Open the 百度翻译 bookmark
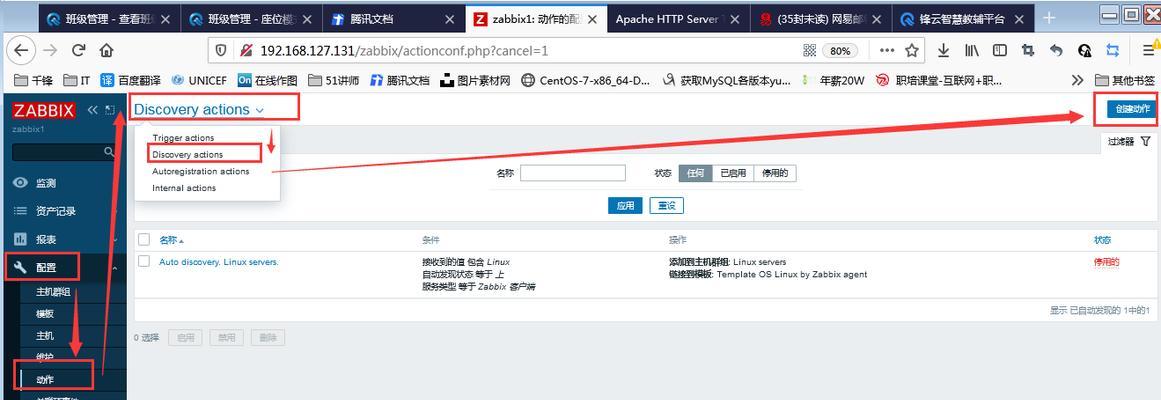1161x400 pixels. point(130,80)
